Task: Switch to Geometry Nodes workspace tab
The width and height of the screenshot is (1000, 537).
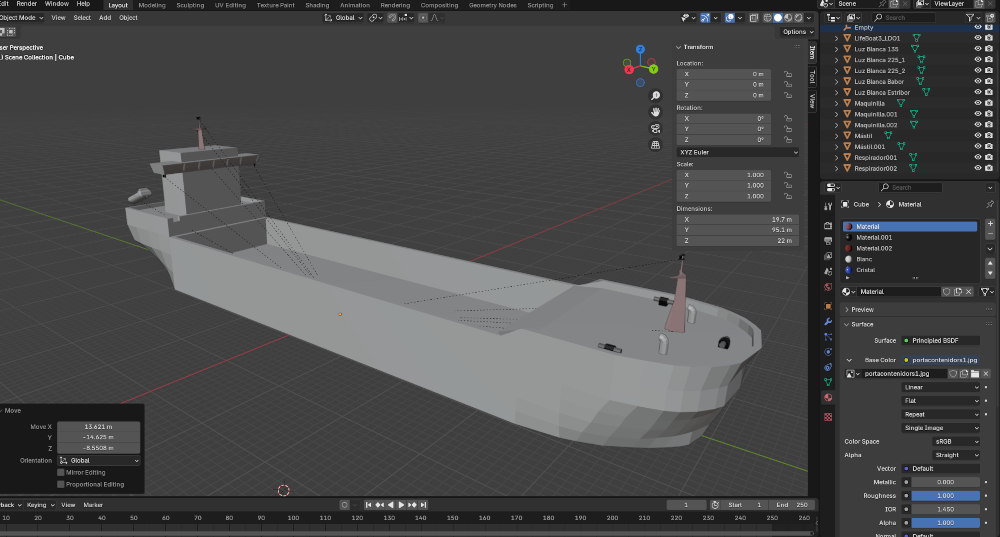Action: [x=492, y=5]
